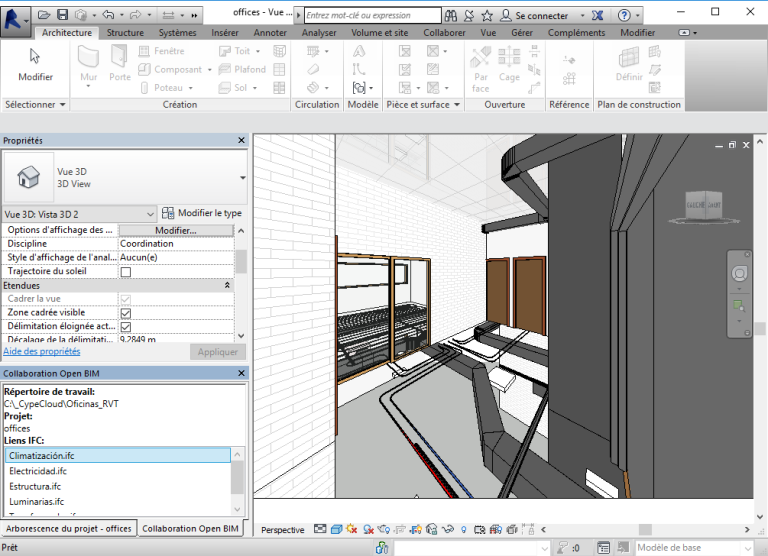The image size is (768, 556).
Task: Click the Open folder quick access icon
Action: tap(44, 15)
